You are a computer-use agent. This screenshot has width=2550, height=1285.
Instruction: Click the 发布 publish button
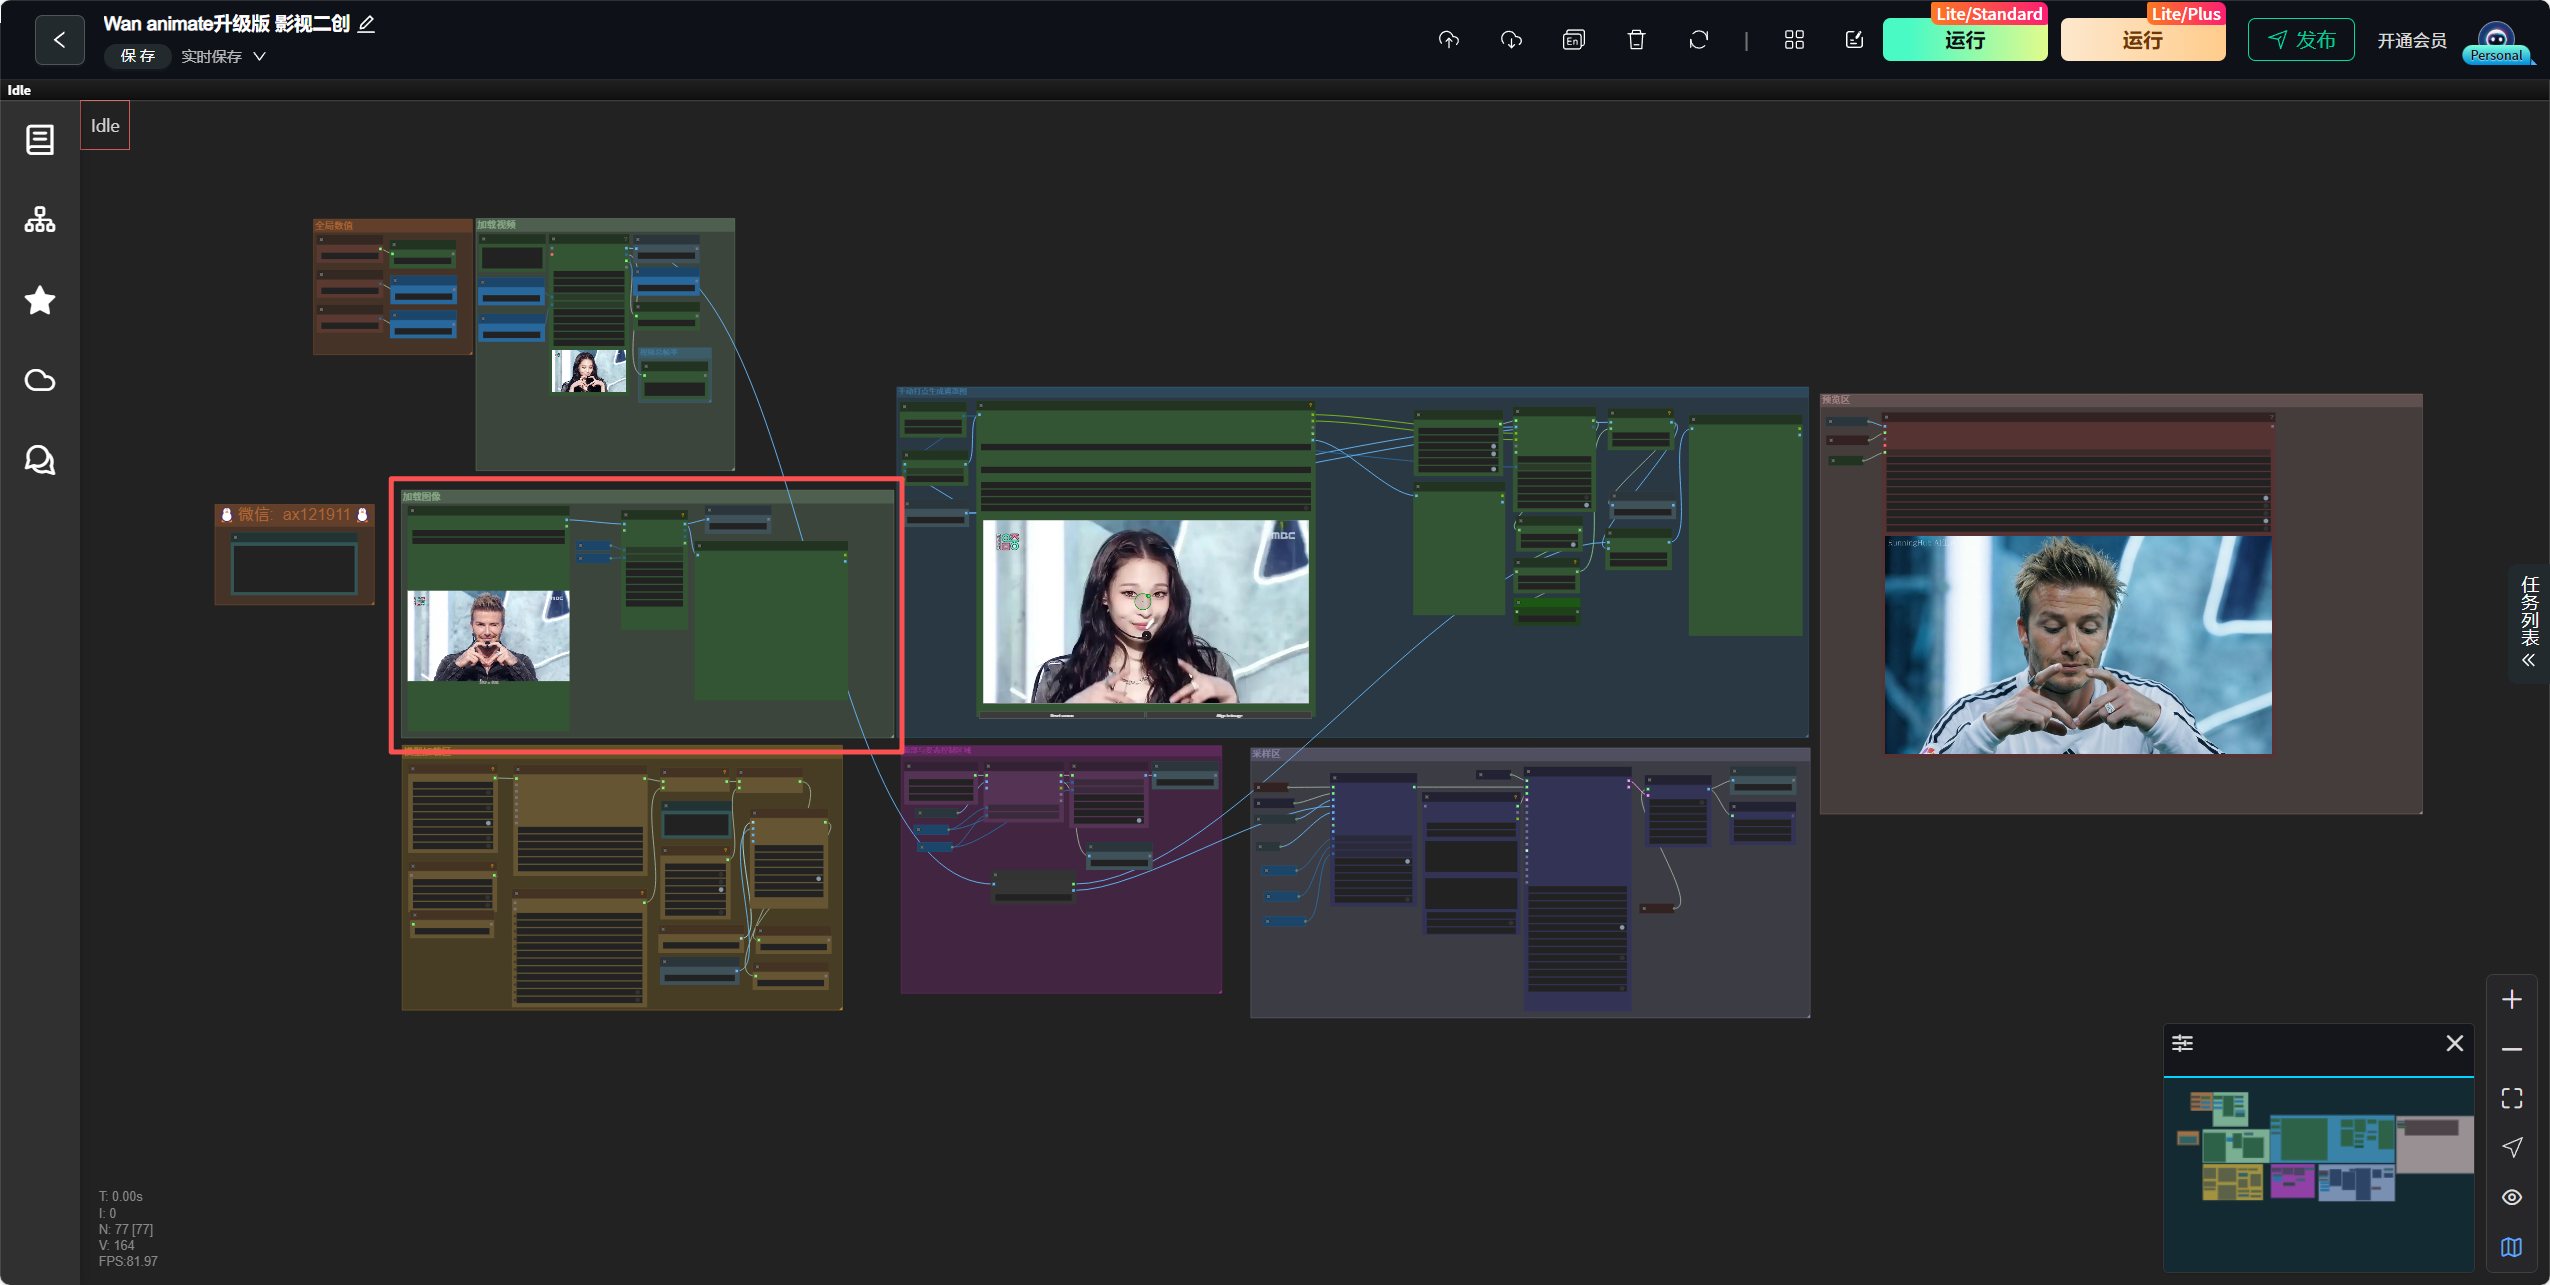(x=2301, y=40)
